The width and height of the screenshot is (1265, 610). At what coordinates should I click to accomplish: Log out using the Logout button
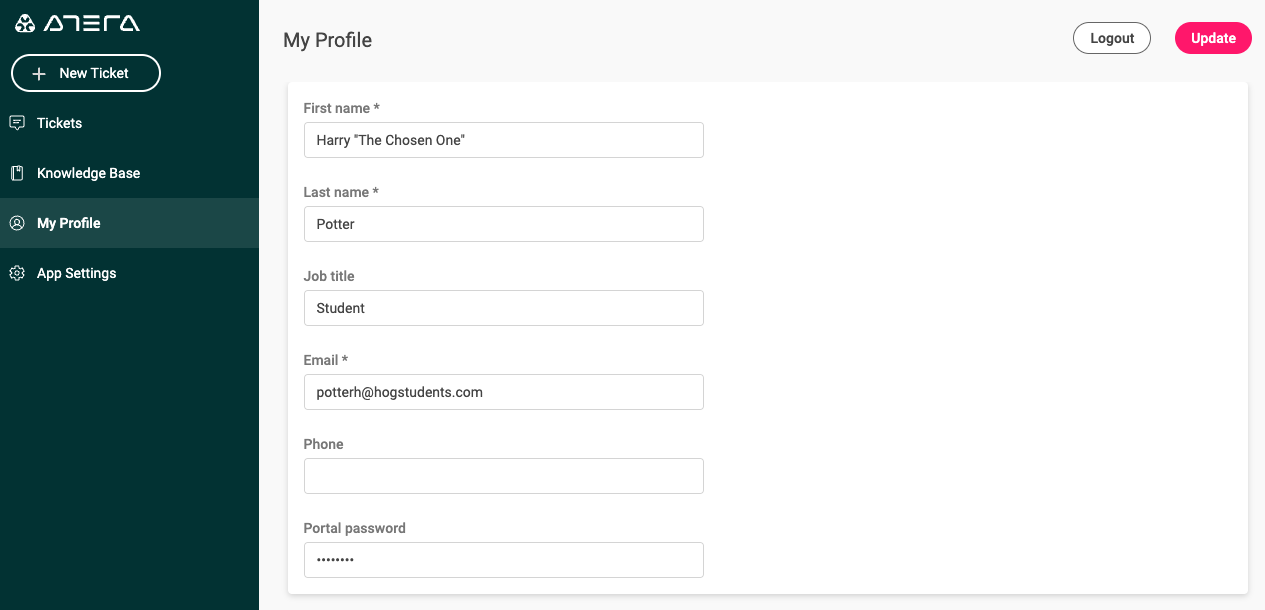click(1112, 38)
